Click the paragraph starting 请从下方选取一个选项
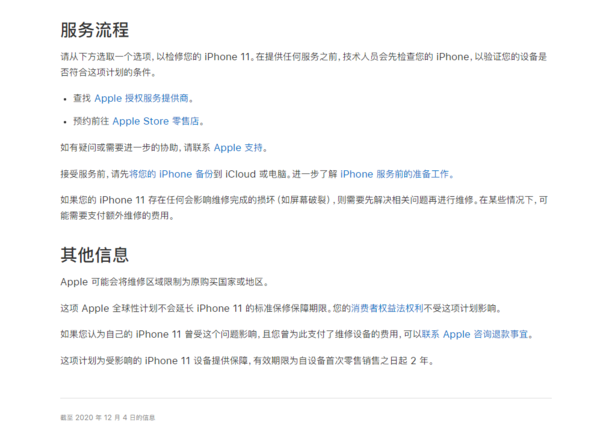The image size is (600, 437). pos(304,64)
